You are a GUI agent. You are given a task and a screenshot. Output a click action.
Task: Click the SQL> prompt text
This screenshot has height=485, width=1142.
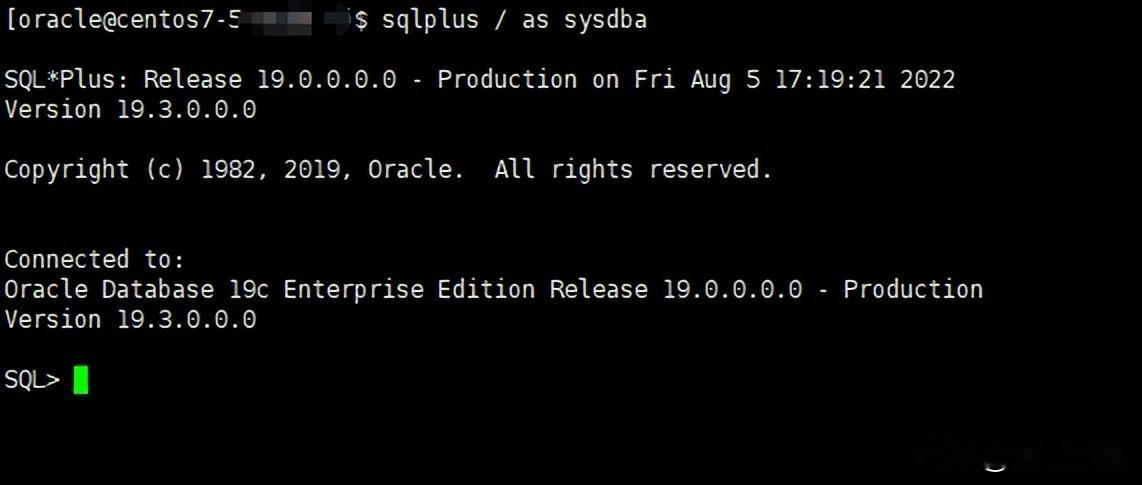[x=32, y=380]
